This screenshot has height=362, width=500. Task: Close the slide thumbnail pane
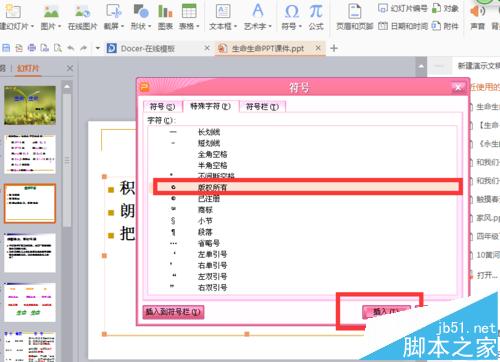(x=70, y=68)
